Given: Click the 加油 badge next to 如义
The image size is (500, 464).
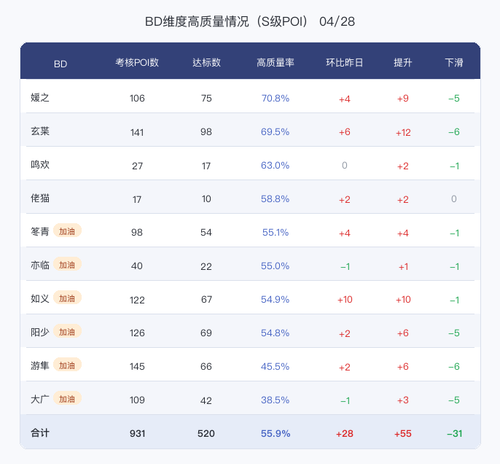Looking at the screenshot, I should coord(67,298).
